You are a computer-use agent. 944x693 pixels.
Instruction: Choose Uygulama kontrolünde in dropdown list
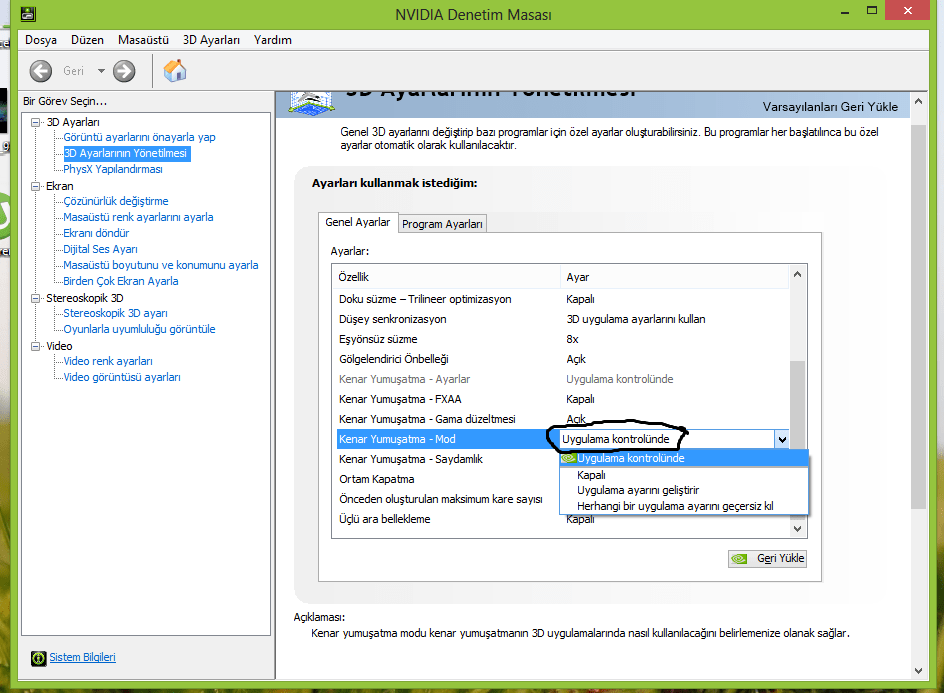point(684,458)
